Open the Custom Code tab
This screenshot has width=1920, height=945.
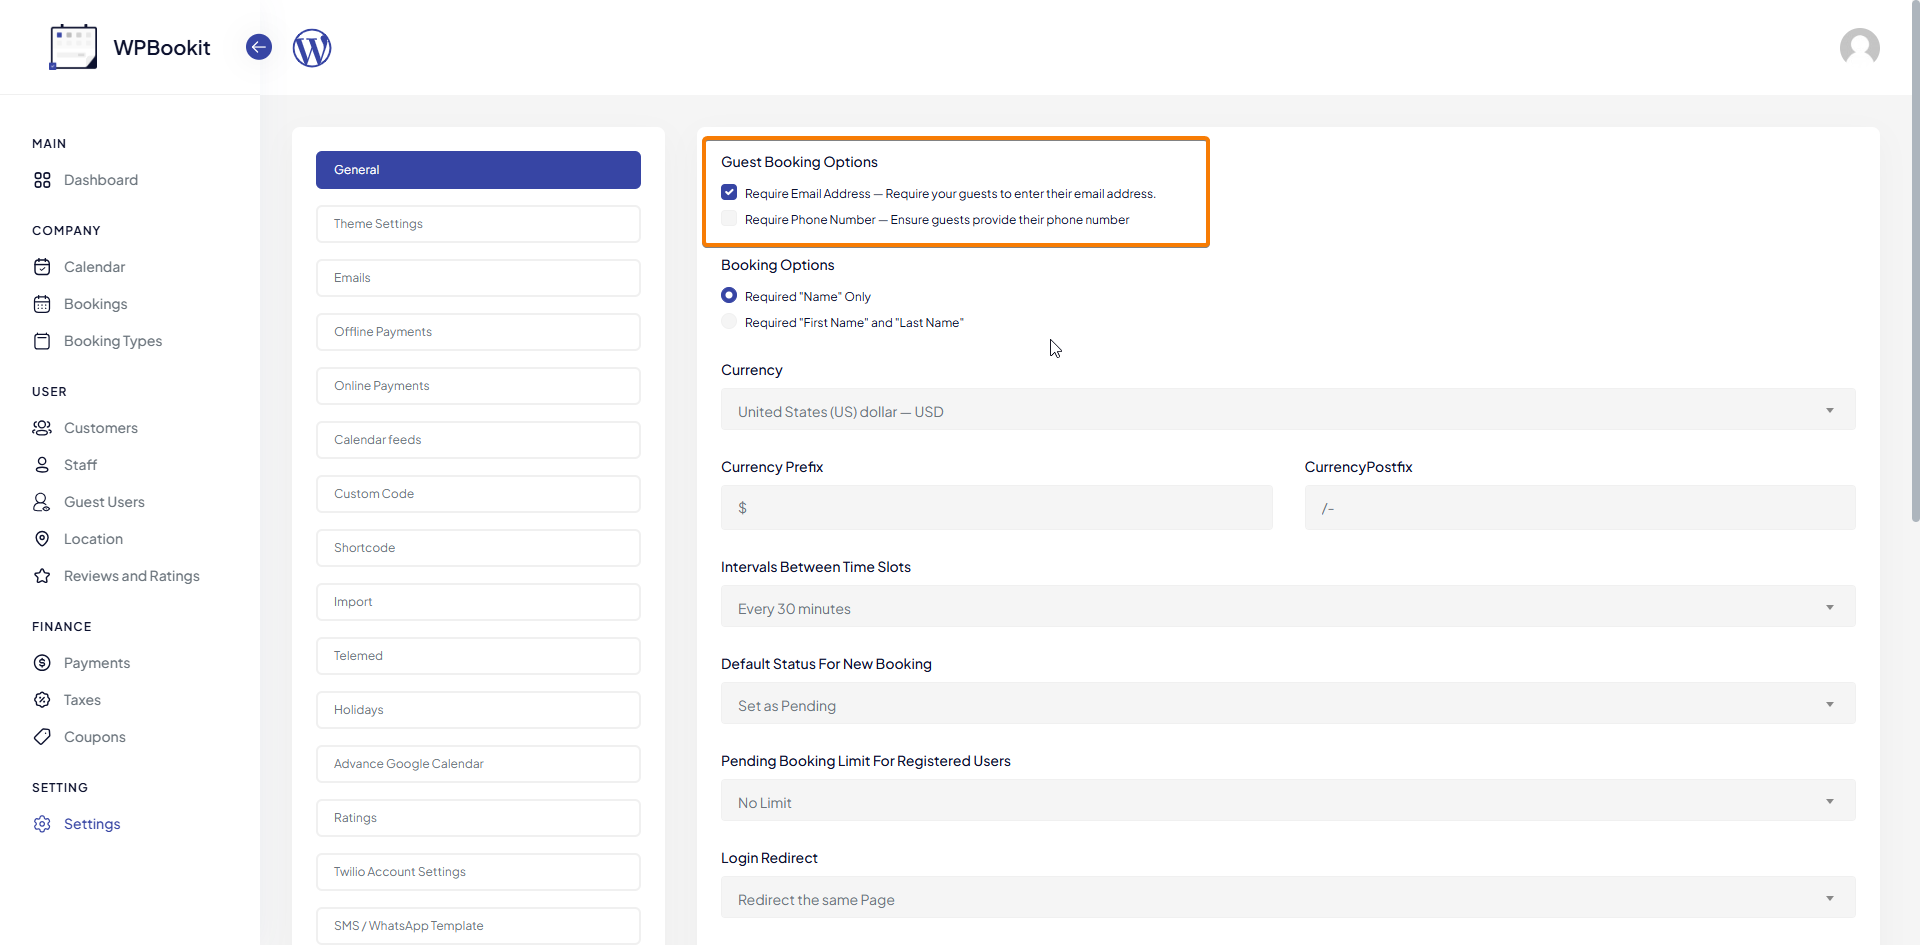coord(478,494)
